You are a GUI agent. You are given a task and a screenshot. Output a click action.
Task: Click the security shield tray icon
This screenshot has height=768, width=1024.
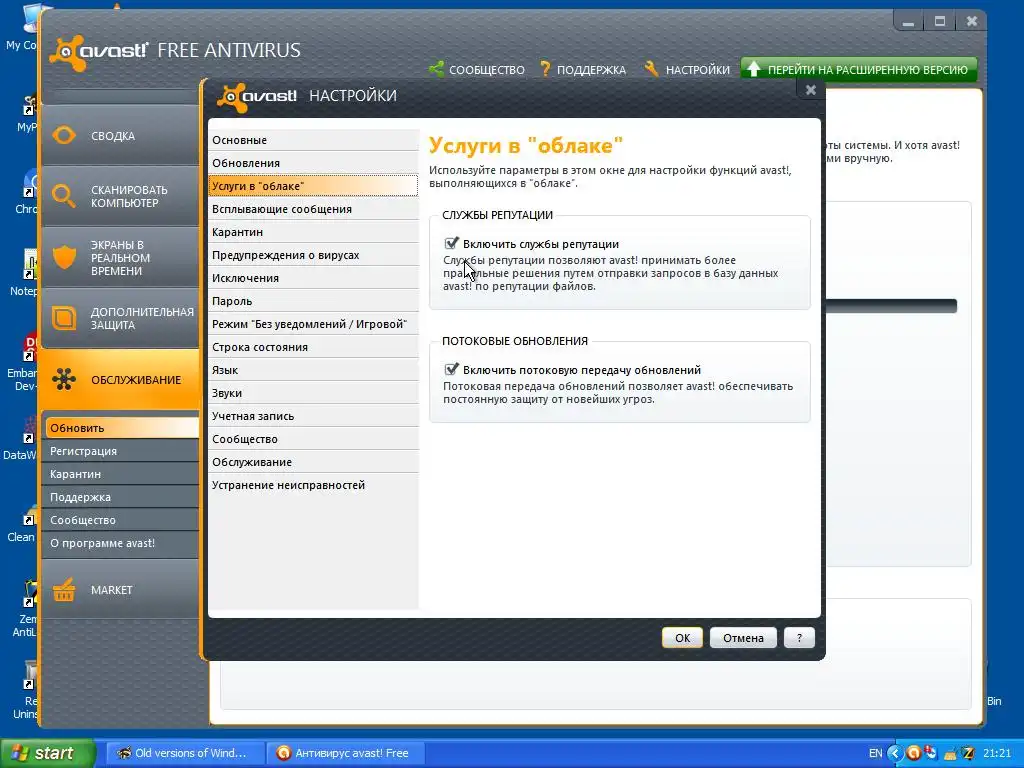[x=931, y=753]
